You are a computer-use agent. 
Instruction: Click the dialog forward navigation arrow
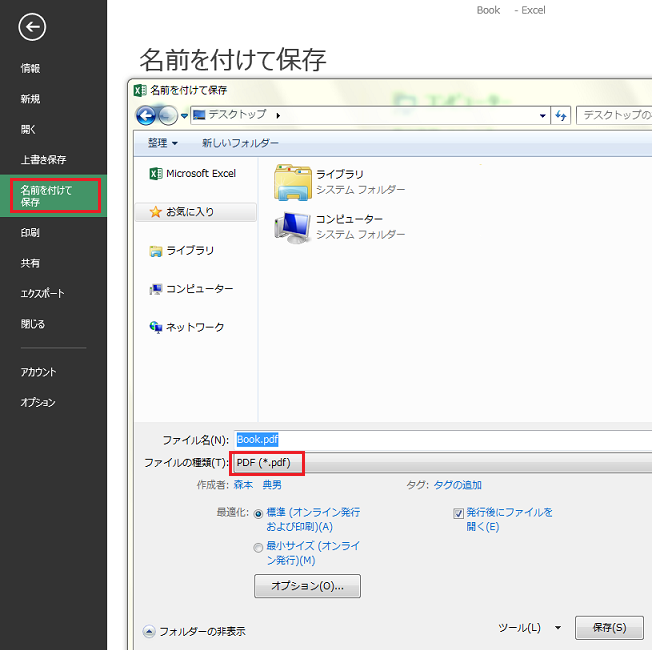(167, 115)
